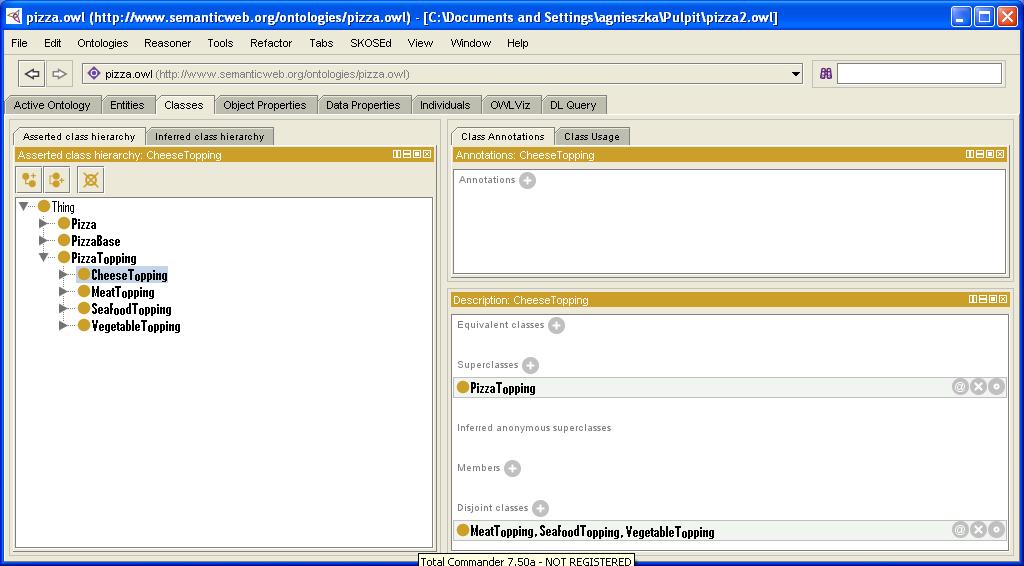Edit the disjoint classes row with the circle icon

[x=996, y=529]
